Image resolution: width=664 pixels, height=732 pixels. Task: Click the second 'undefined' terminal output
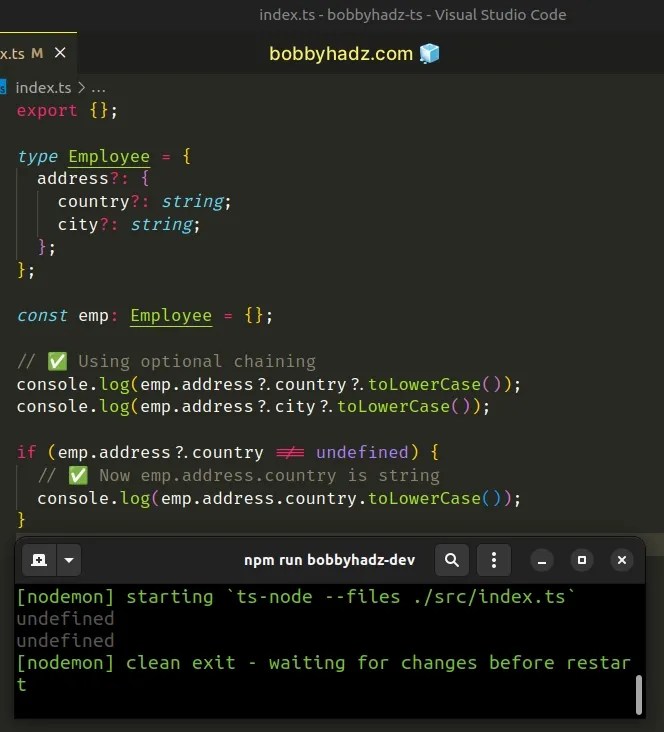(65, 641)
